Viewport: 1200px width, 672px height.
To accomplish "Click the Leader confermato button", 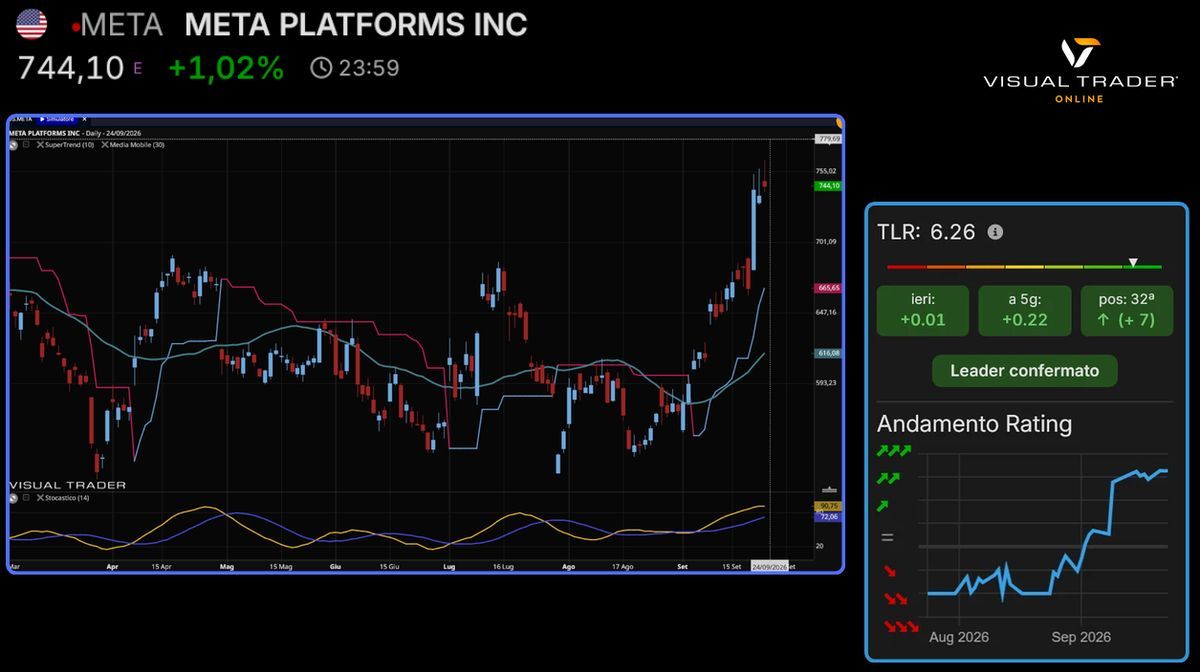I will click(1024, 371).
